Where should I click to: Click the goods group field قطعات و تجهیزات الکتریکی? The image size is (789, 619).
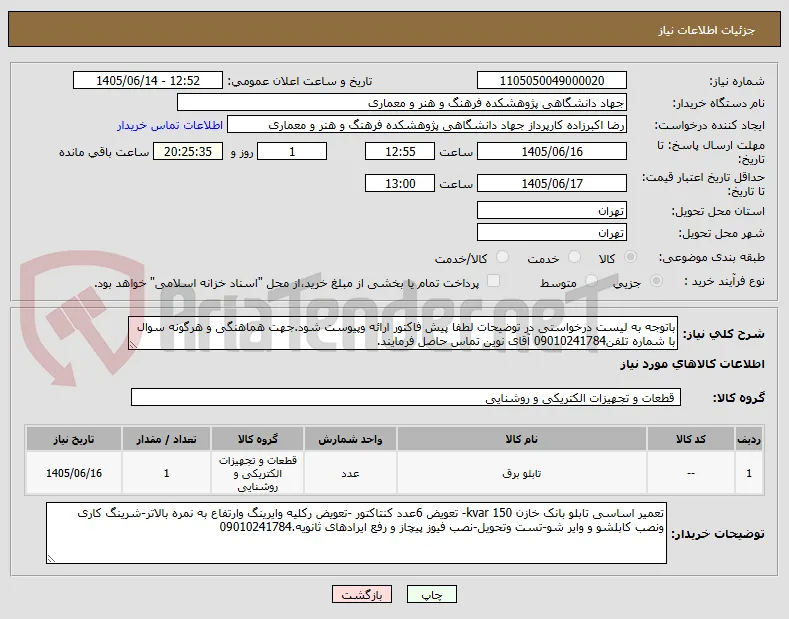[x=406, y=398]
